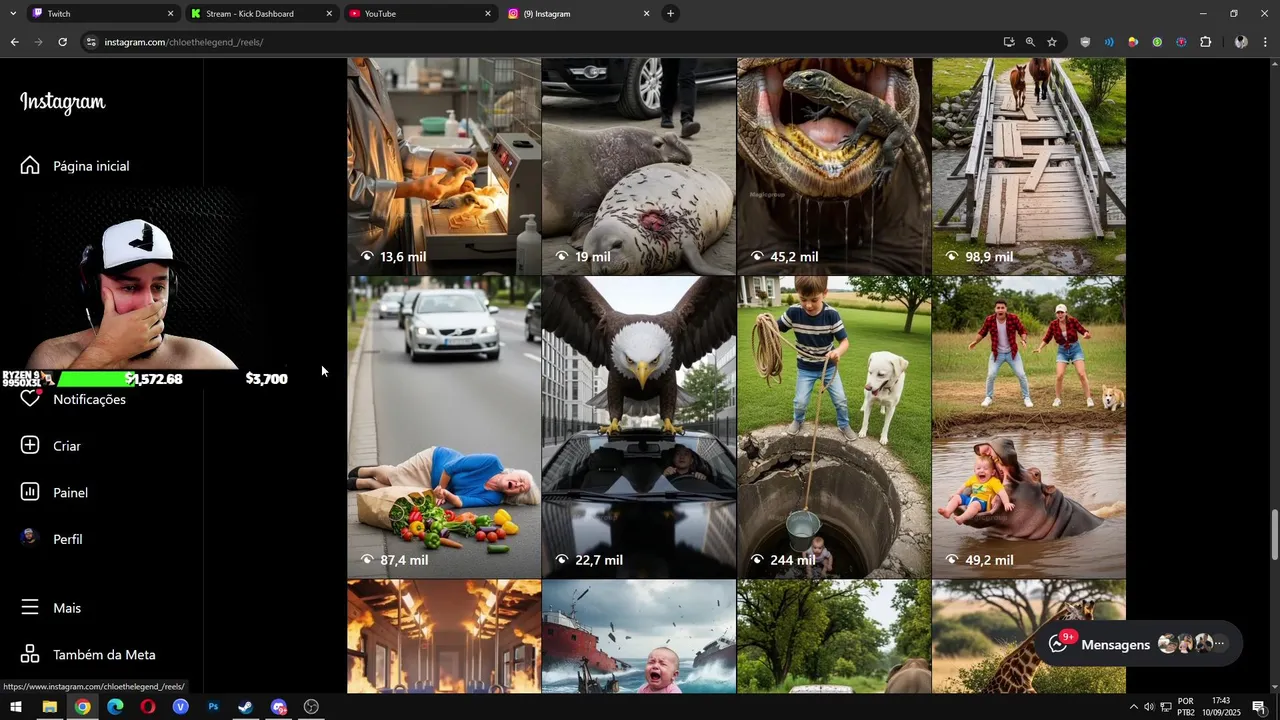Close the Kick Dashboard tab
Viewport: 1280px width, 720px height.
coord(329,14)
